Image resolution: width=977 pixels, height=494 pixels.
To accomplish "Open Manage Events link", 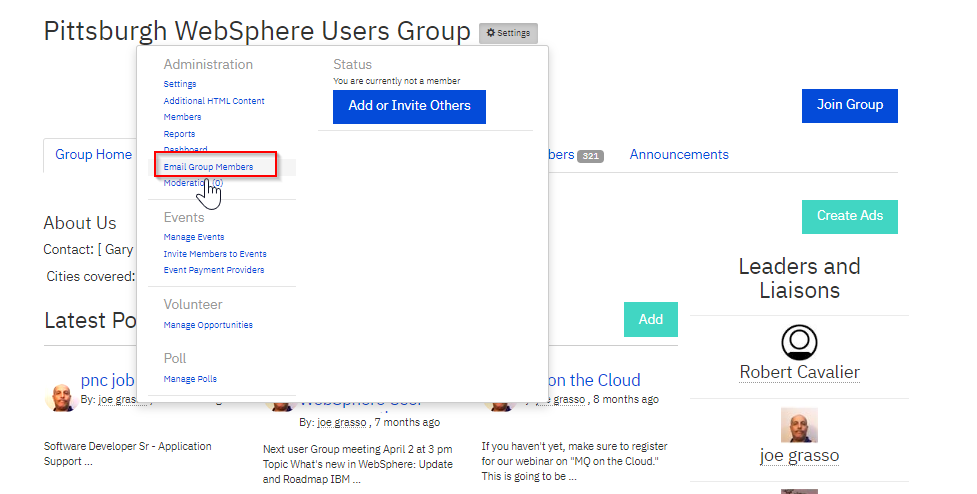I will pos(194,237).
